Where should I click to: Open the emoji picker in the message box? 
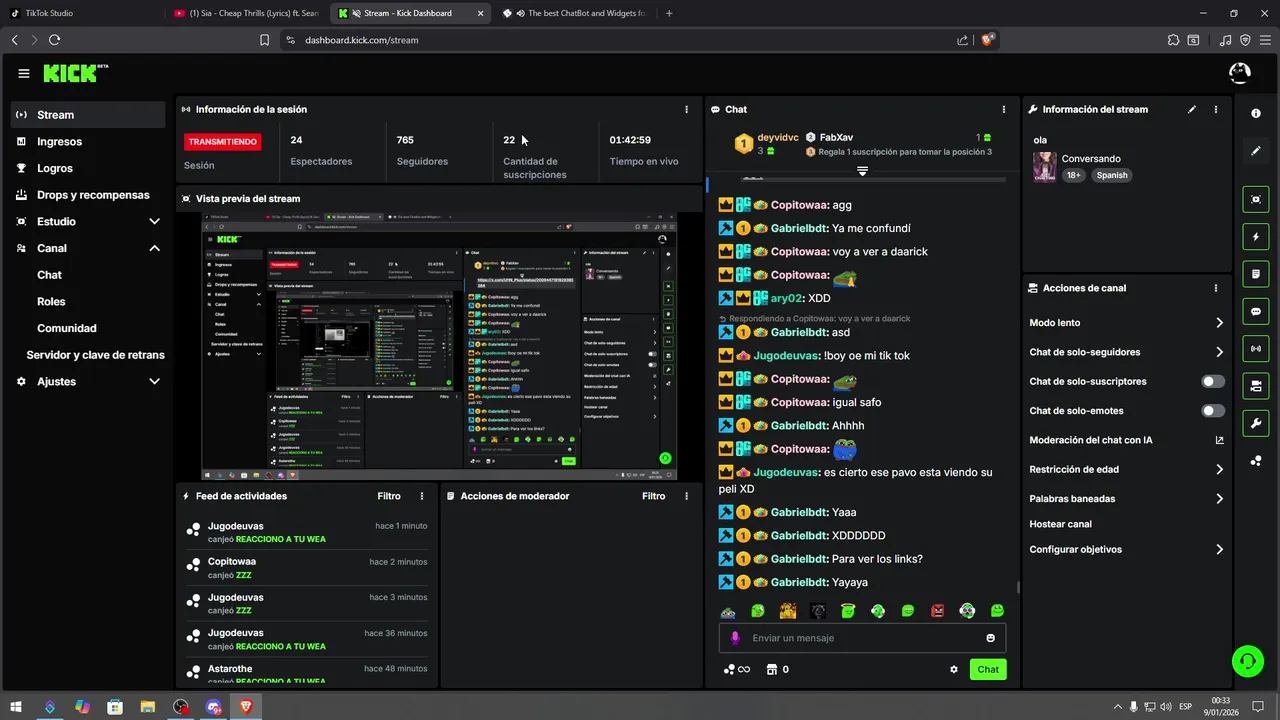coord(991,638)
